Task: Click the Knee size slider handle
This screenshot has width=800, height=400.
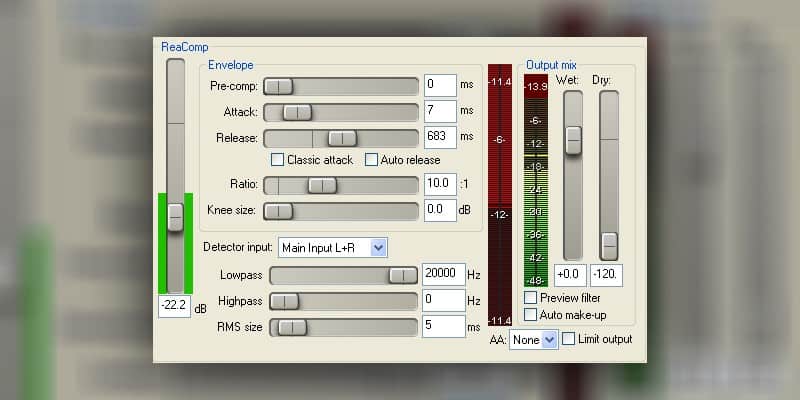Action: pyautogui.click(x=278, y=211)
